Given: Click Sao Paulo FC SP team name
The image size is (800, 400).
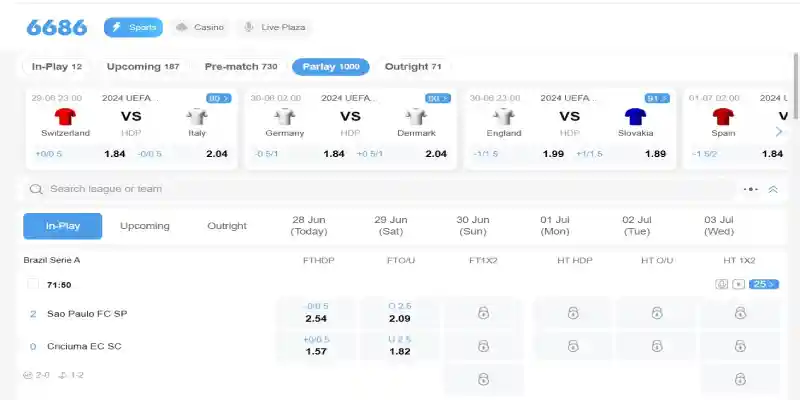Looking at the screenshot, I should tap(87, 314).
